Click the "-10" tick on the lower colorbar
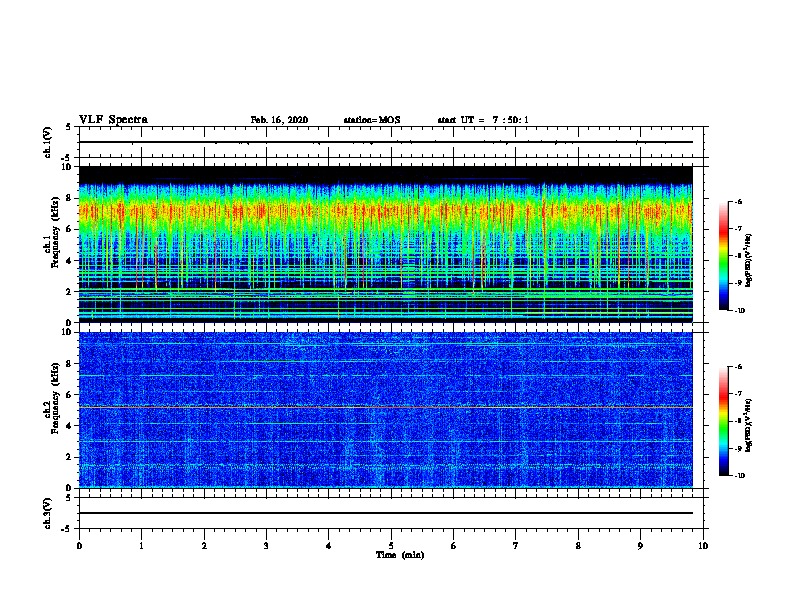The image size is (792, 612). coord(739,476)
